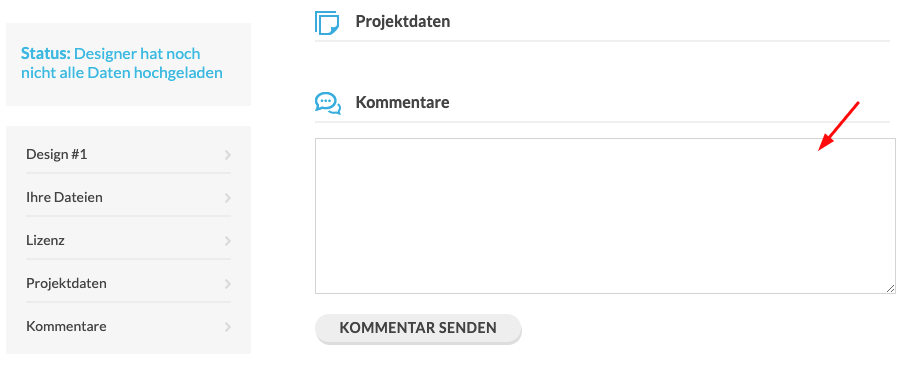Click the Kommentare section heading
Screen dimensions: 920x368
tap(402, 102)
